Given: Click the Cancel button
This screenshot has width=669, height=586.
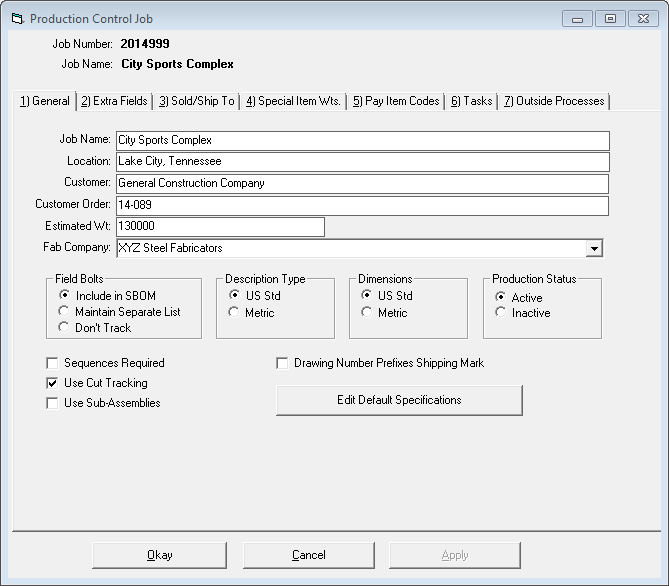Looking at the screenshot, I should (308, 555).
